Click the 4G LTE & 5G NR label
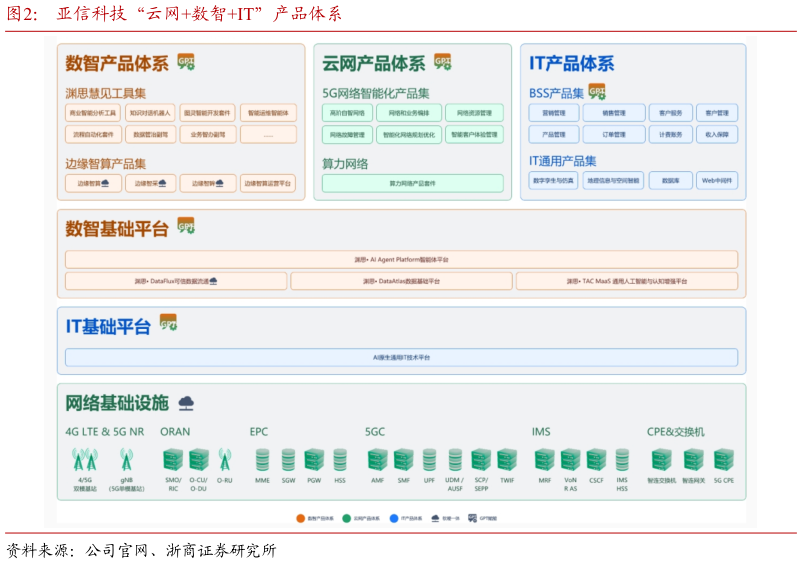The height and width of the screenshot is (564, 802). pyautogui.click(x=105, y=432)
